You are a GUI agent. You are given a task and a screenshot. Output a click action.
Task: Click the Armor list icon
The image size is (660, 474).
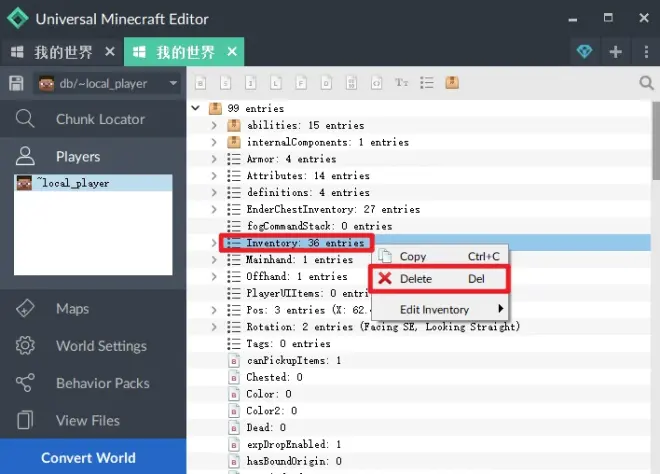click(234, 159)
